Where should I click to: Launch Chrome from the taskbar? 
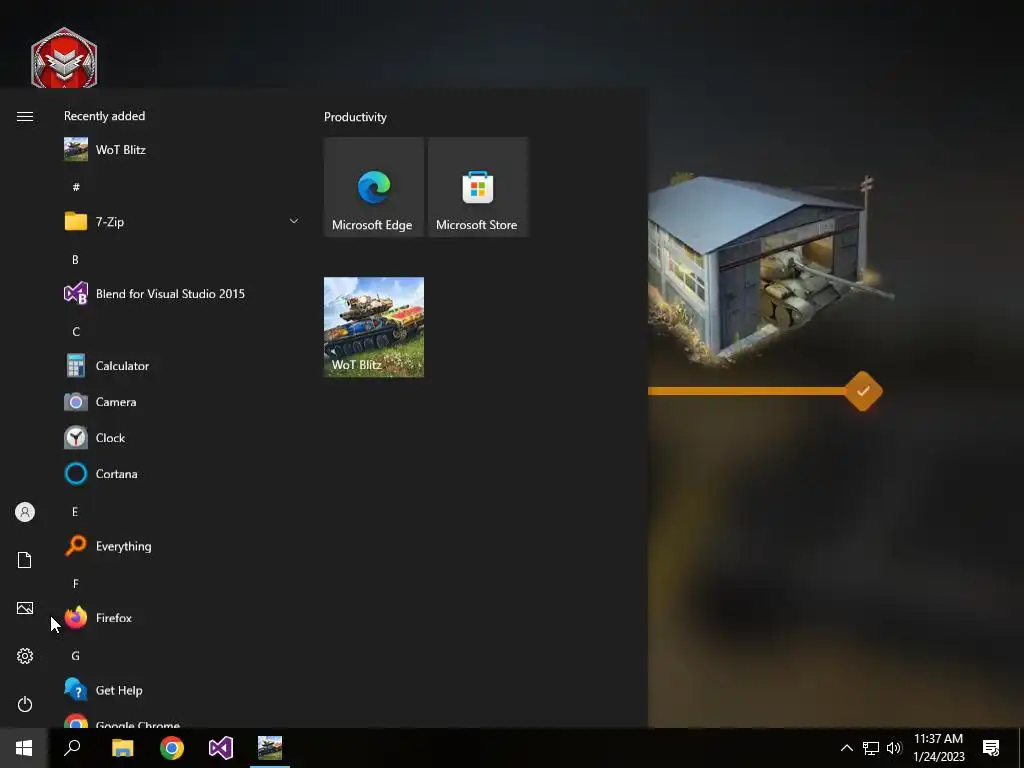(172, 748)
